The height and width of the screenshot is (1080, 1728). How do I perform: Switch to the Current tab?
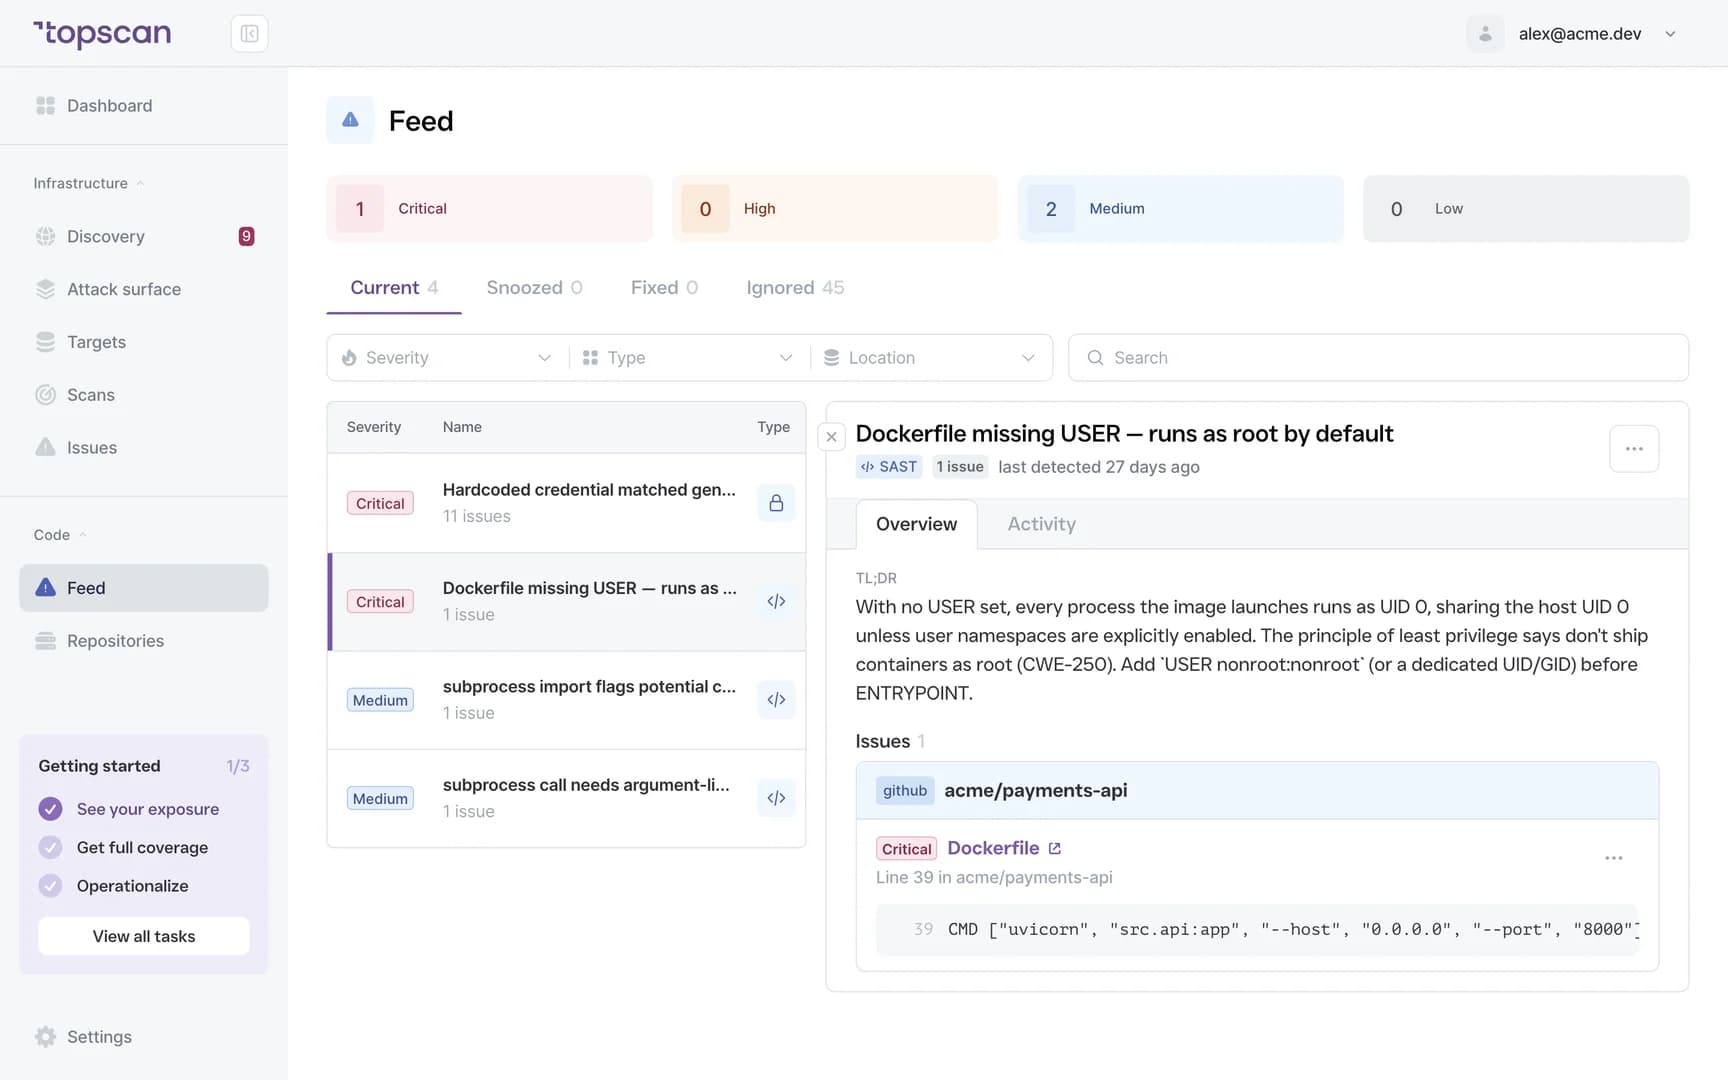tap(394, 288)
